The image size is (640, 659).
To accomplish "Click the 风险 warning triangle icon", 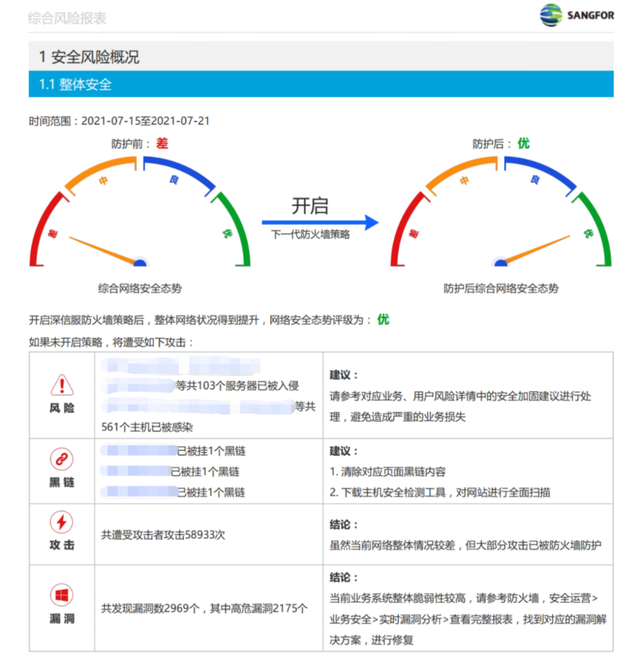I will 62,385.
